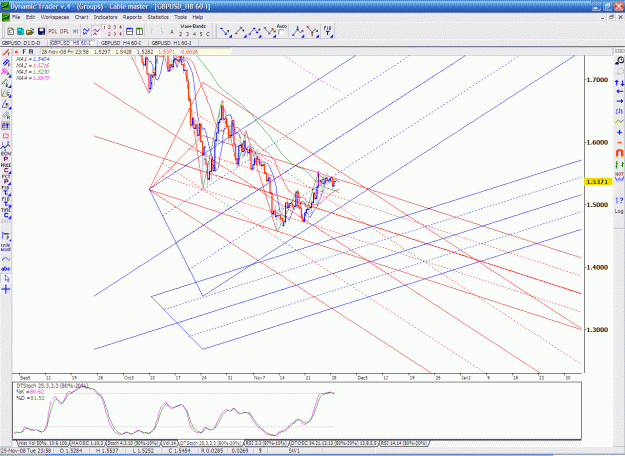Image resolution: width=625 pixels, height=456 pixels.
Task: Open the DTOSC indicator tab
Action: tap(334, 443)
